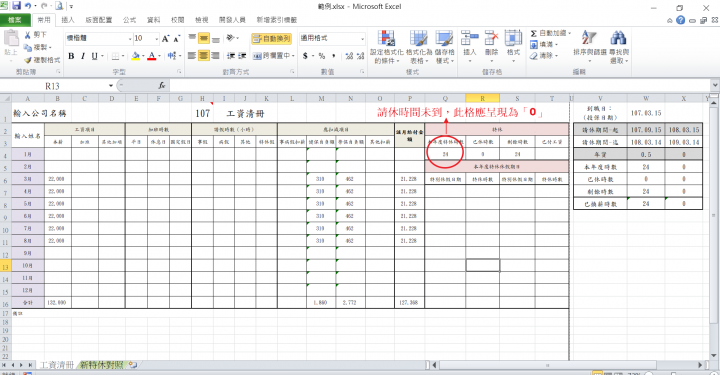Toggle center horizontal alignment
Viewport: 720px width, 375px height.
tap(204, 56)
